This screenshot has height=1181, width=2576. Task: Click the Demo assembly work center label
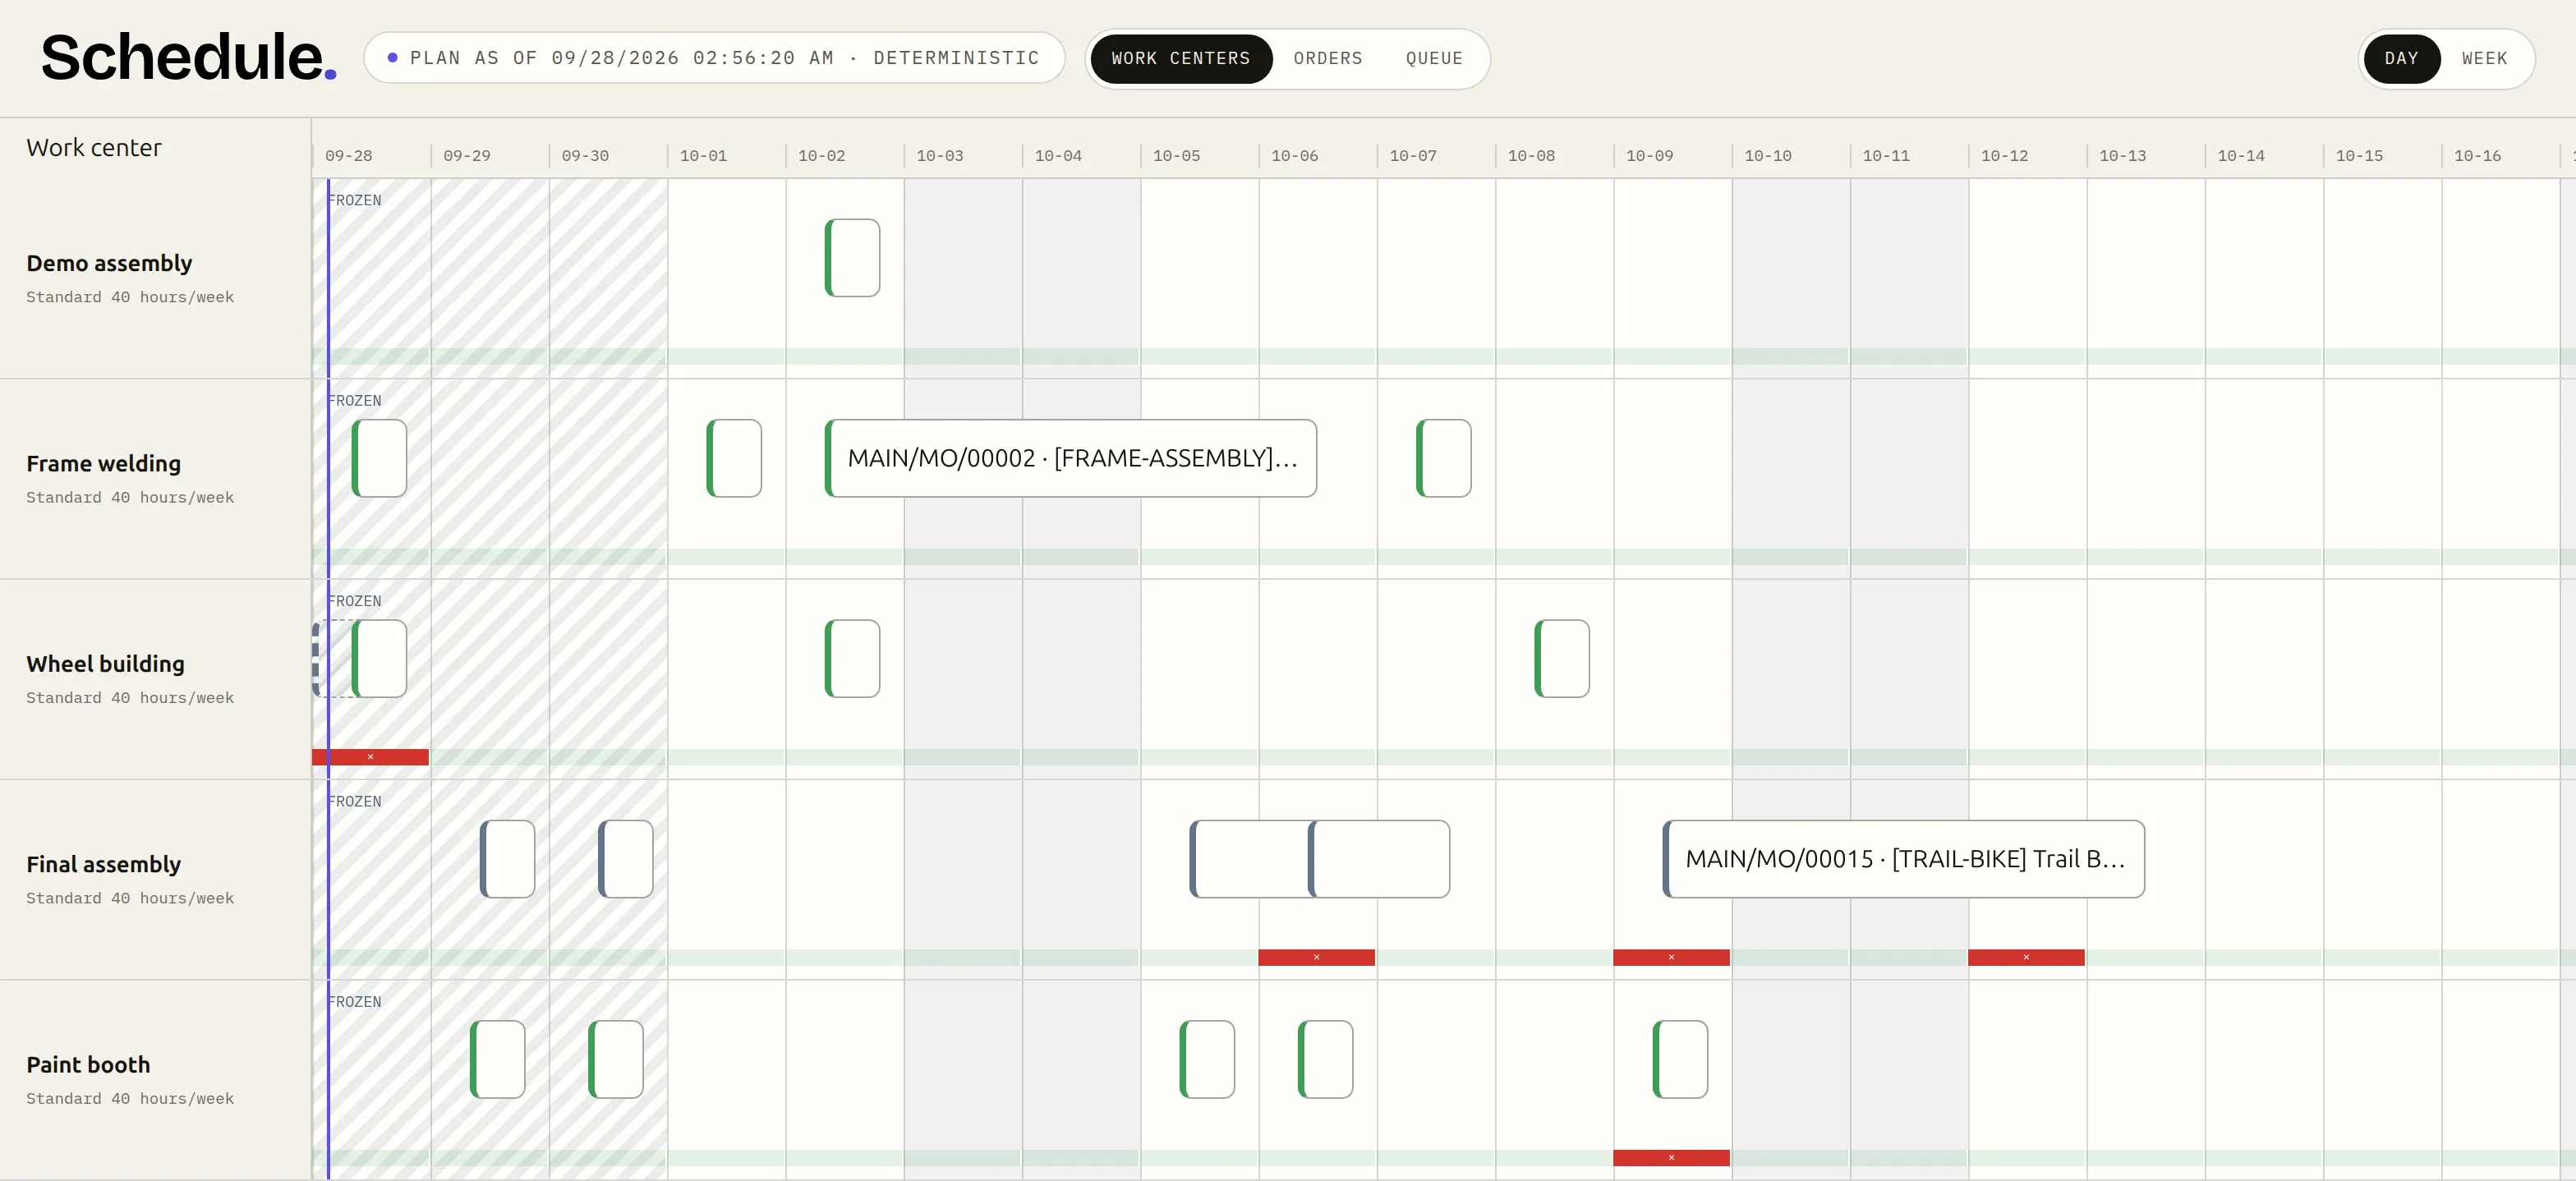109,263
